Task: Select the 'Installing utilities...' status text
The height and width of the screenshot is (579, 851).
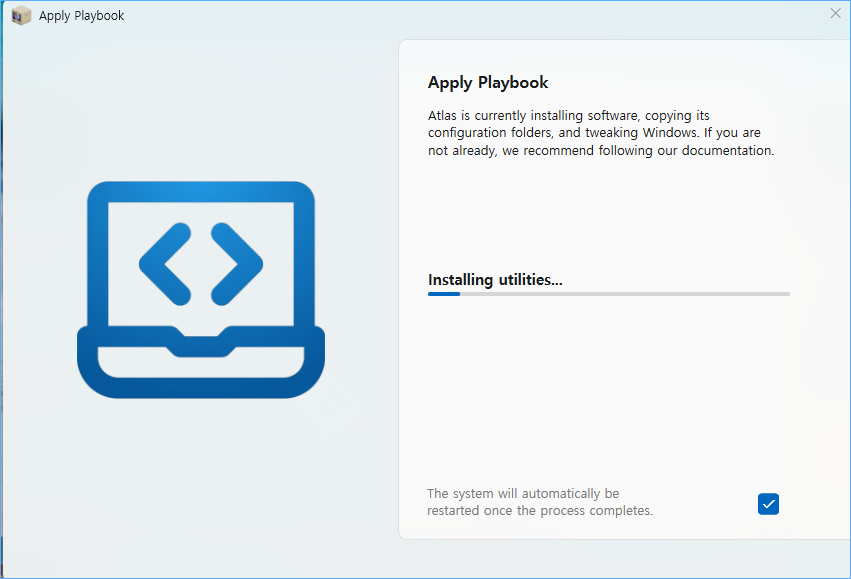Action: pyautogui.click(x=495, y=279)
